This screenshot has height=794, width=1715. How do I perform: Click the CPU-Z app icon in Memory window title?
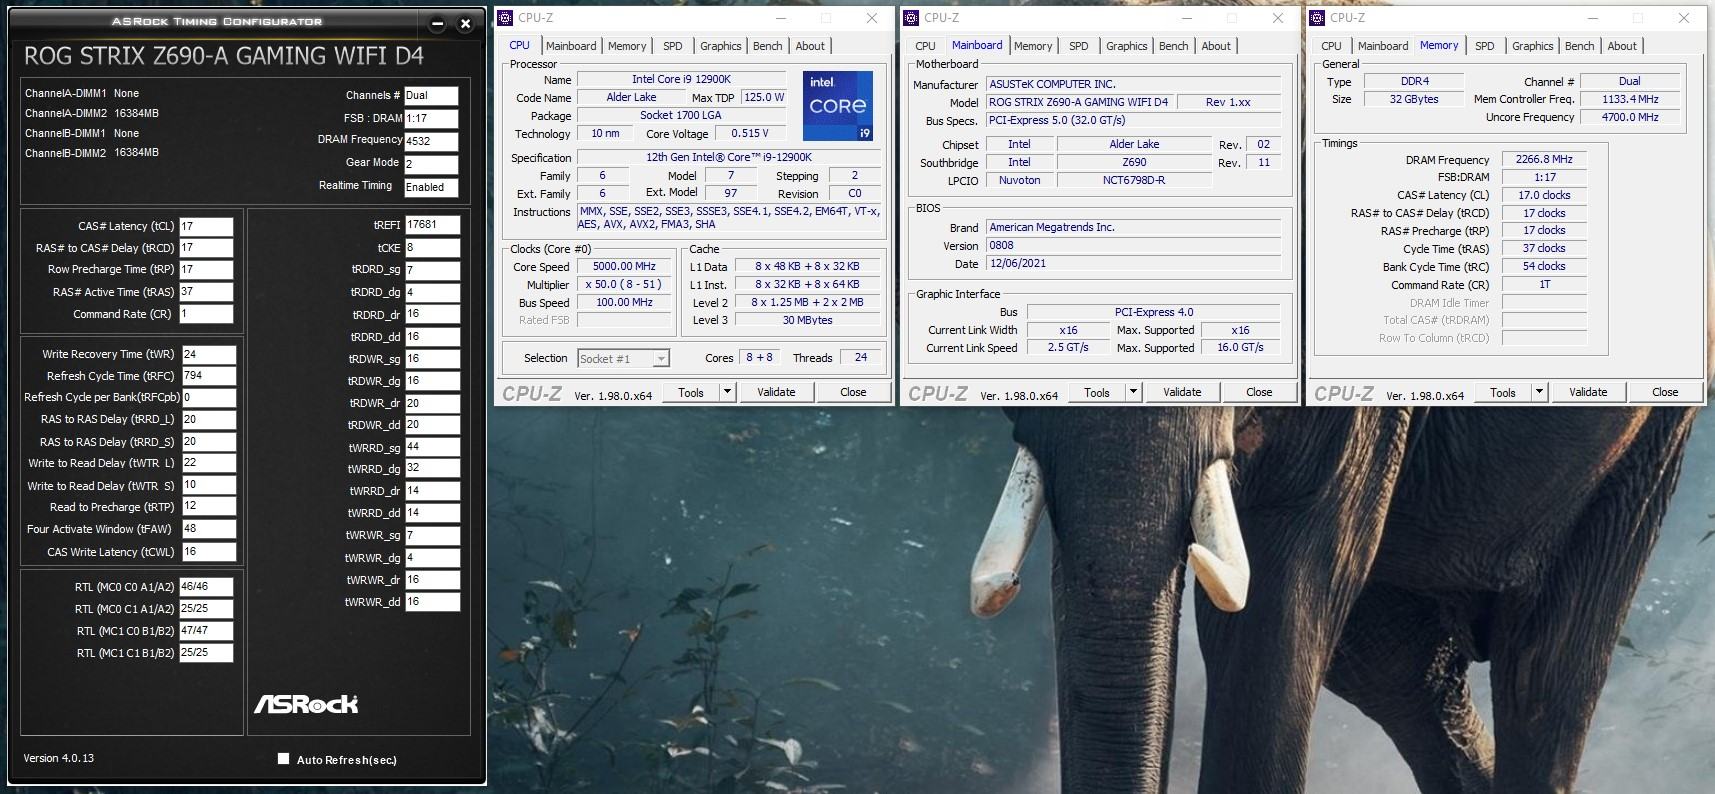[x=1318, y=18]
